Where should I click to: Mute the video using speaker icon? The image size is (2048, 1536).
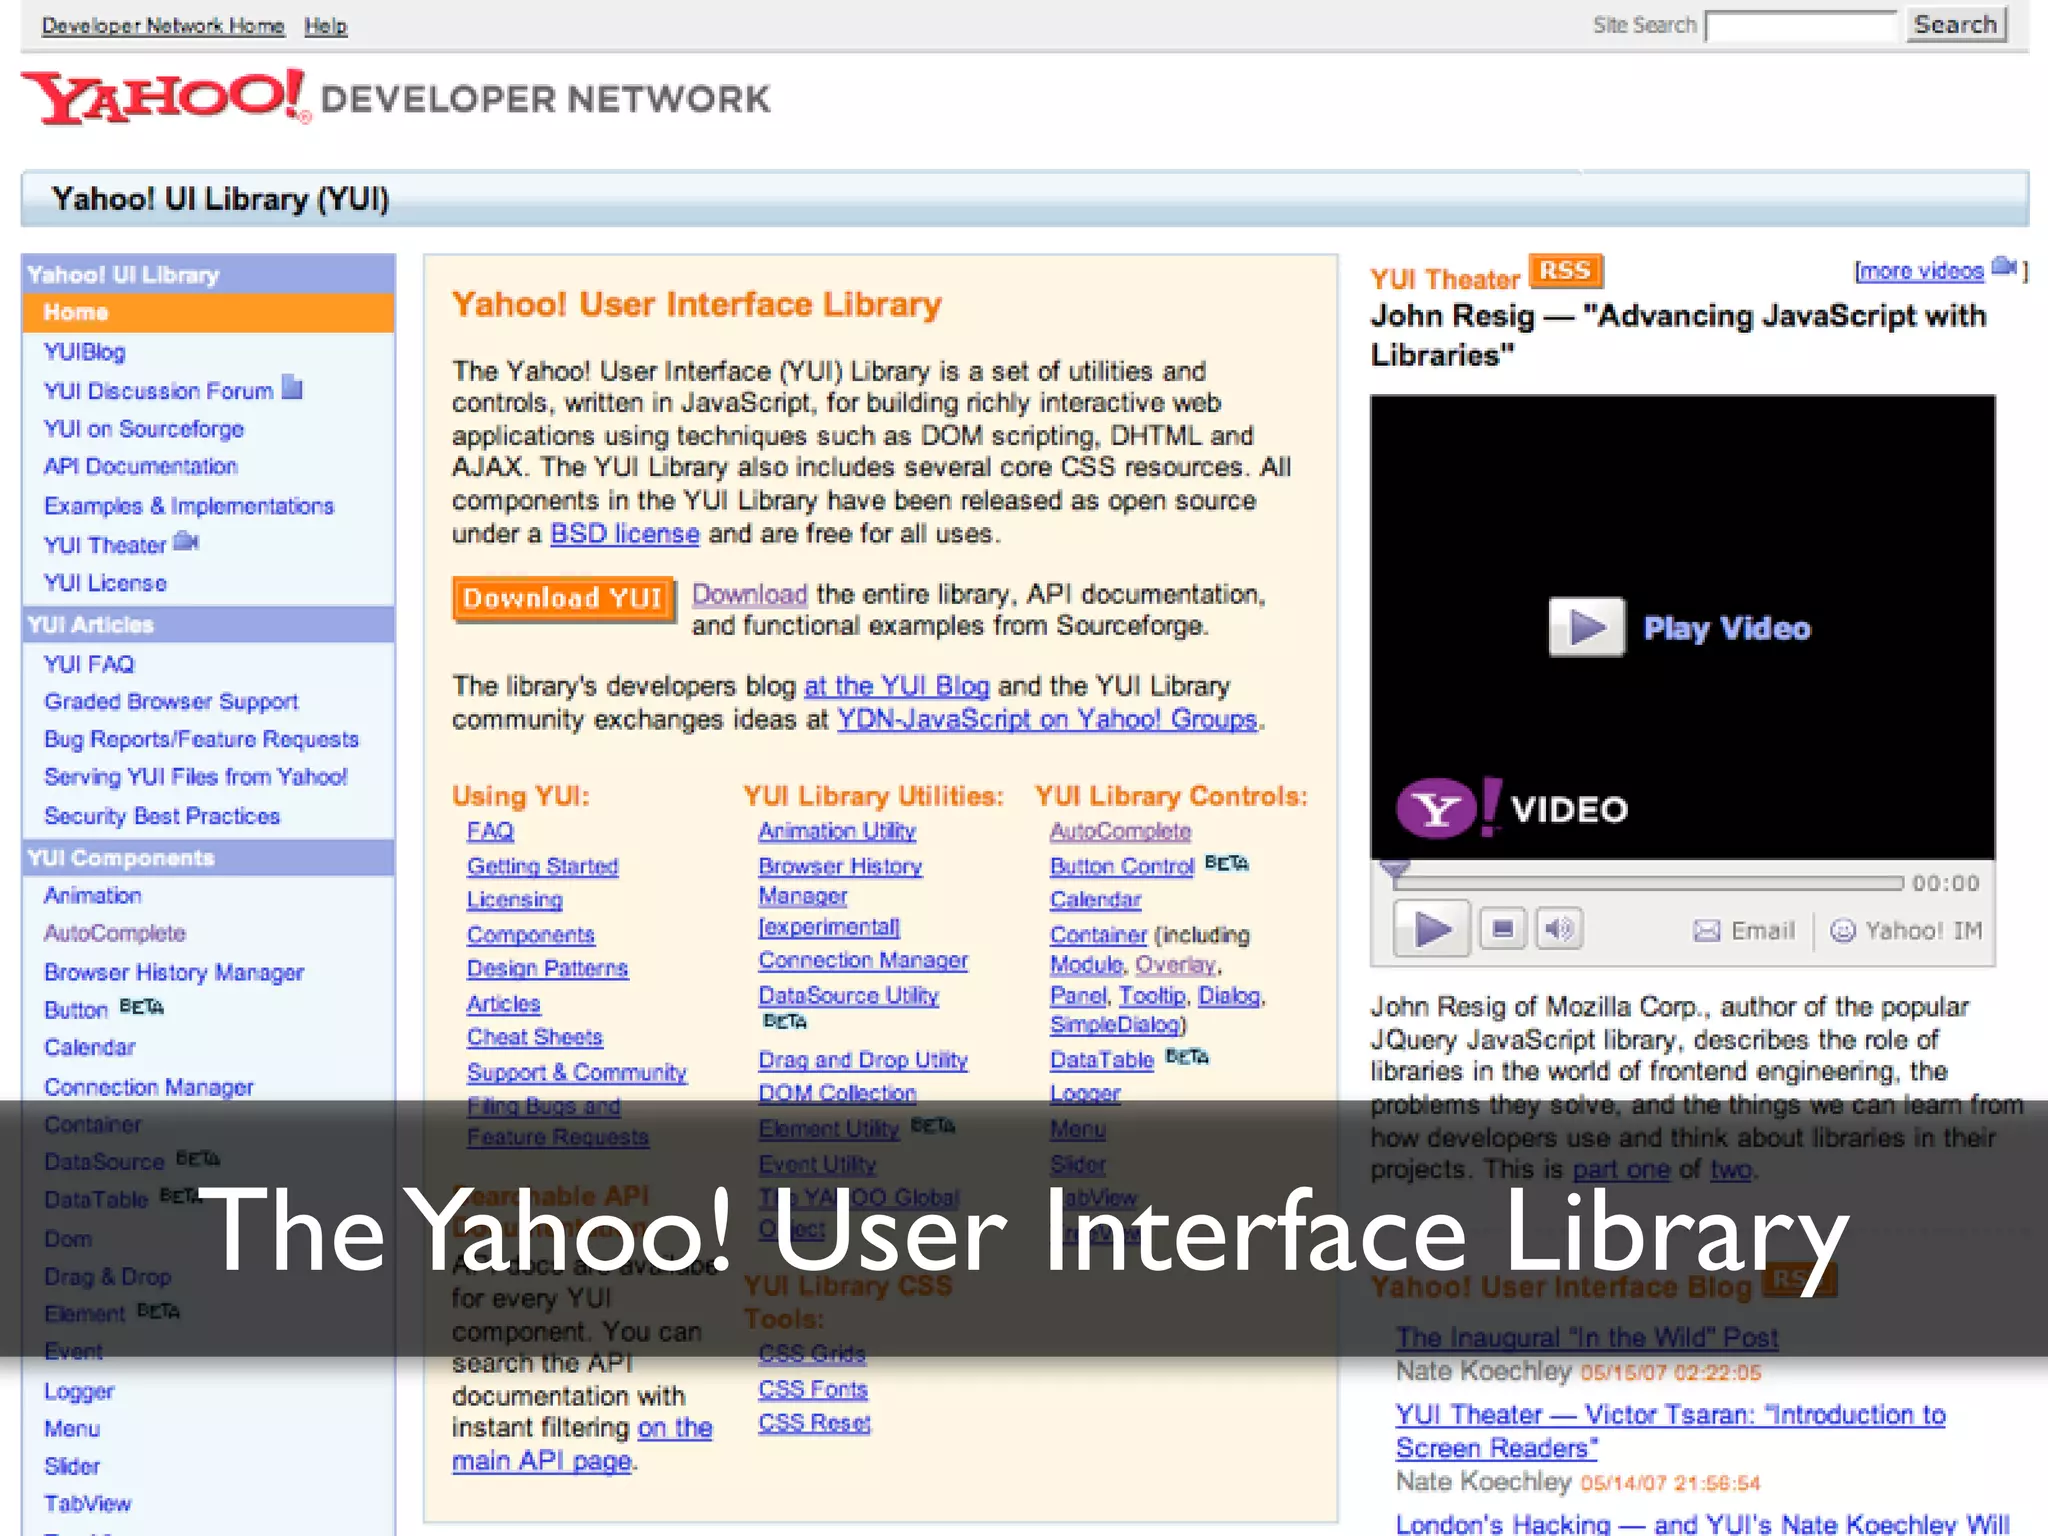tap(1558, 929)
